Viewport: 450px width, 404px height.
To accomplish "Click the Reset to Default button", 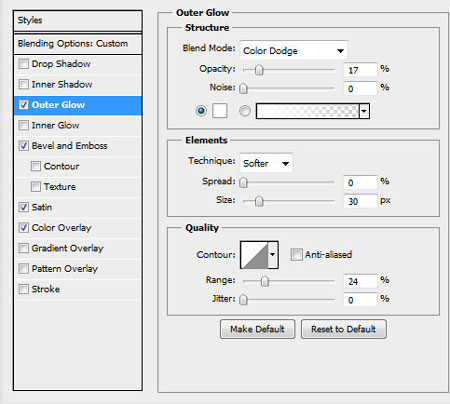I will point(344,329).
